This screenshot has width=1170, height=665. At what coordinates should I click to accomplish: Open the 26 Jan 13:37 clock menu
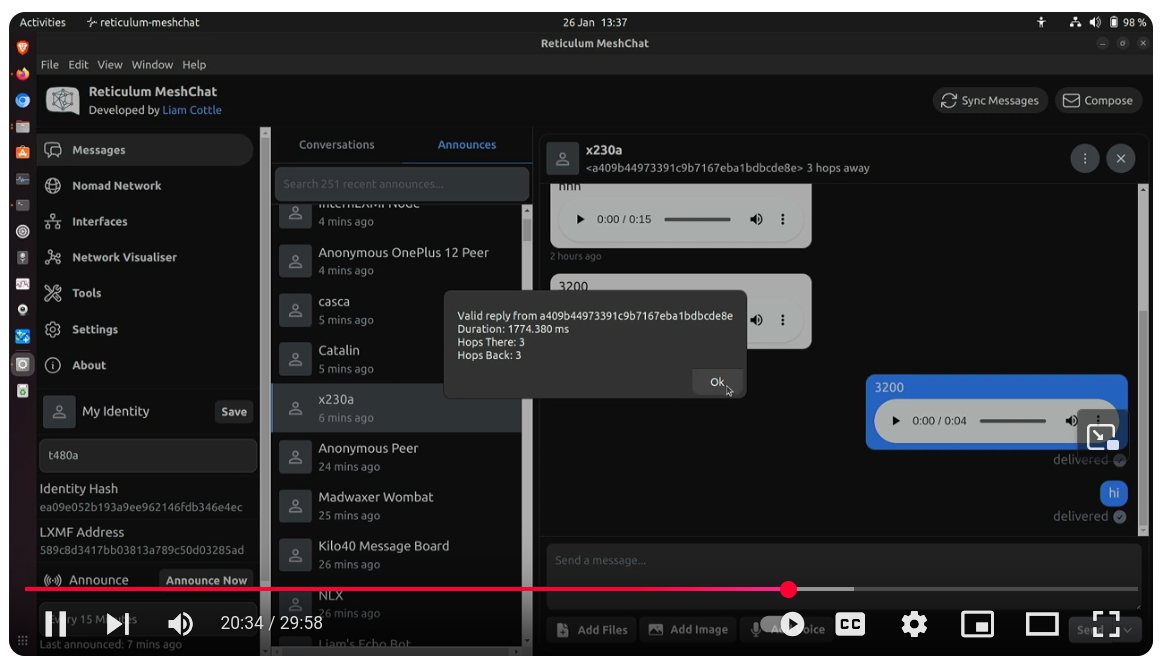point(595,22)
